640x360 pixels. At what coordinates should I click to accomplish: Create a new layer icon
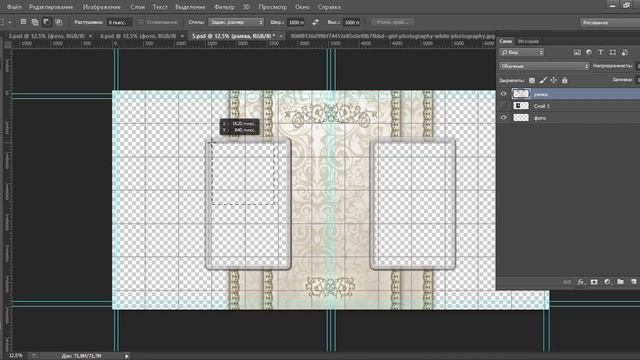[633, 282]
